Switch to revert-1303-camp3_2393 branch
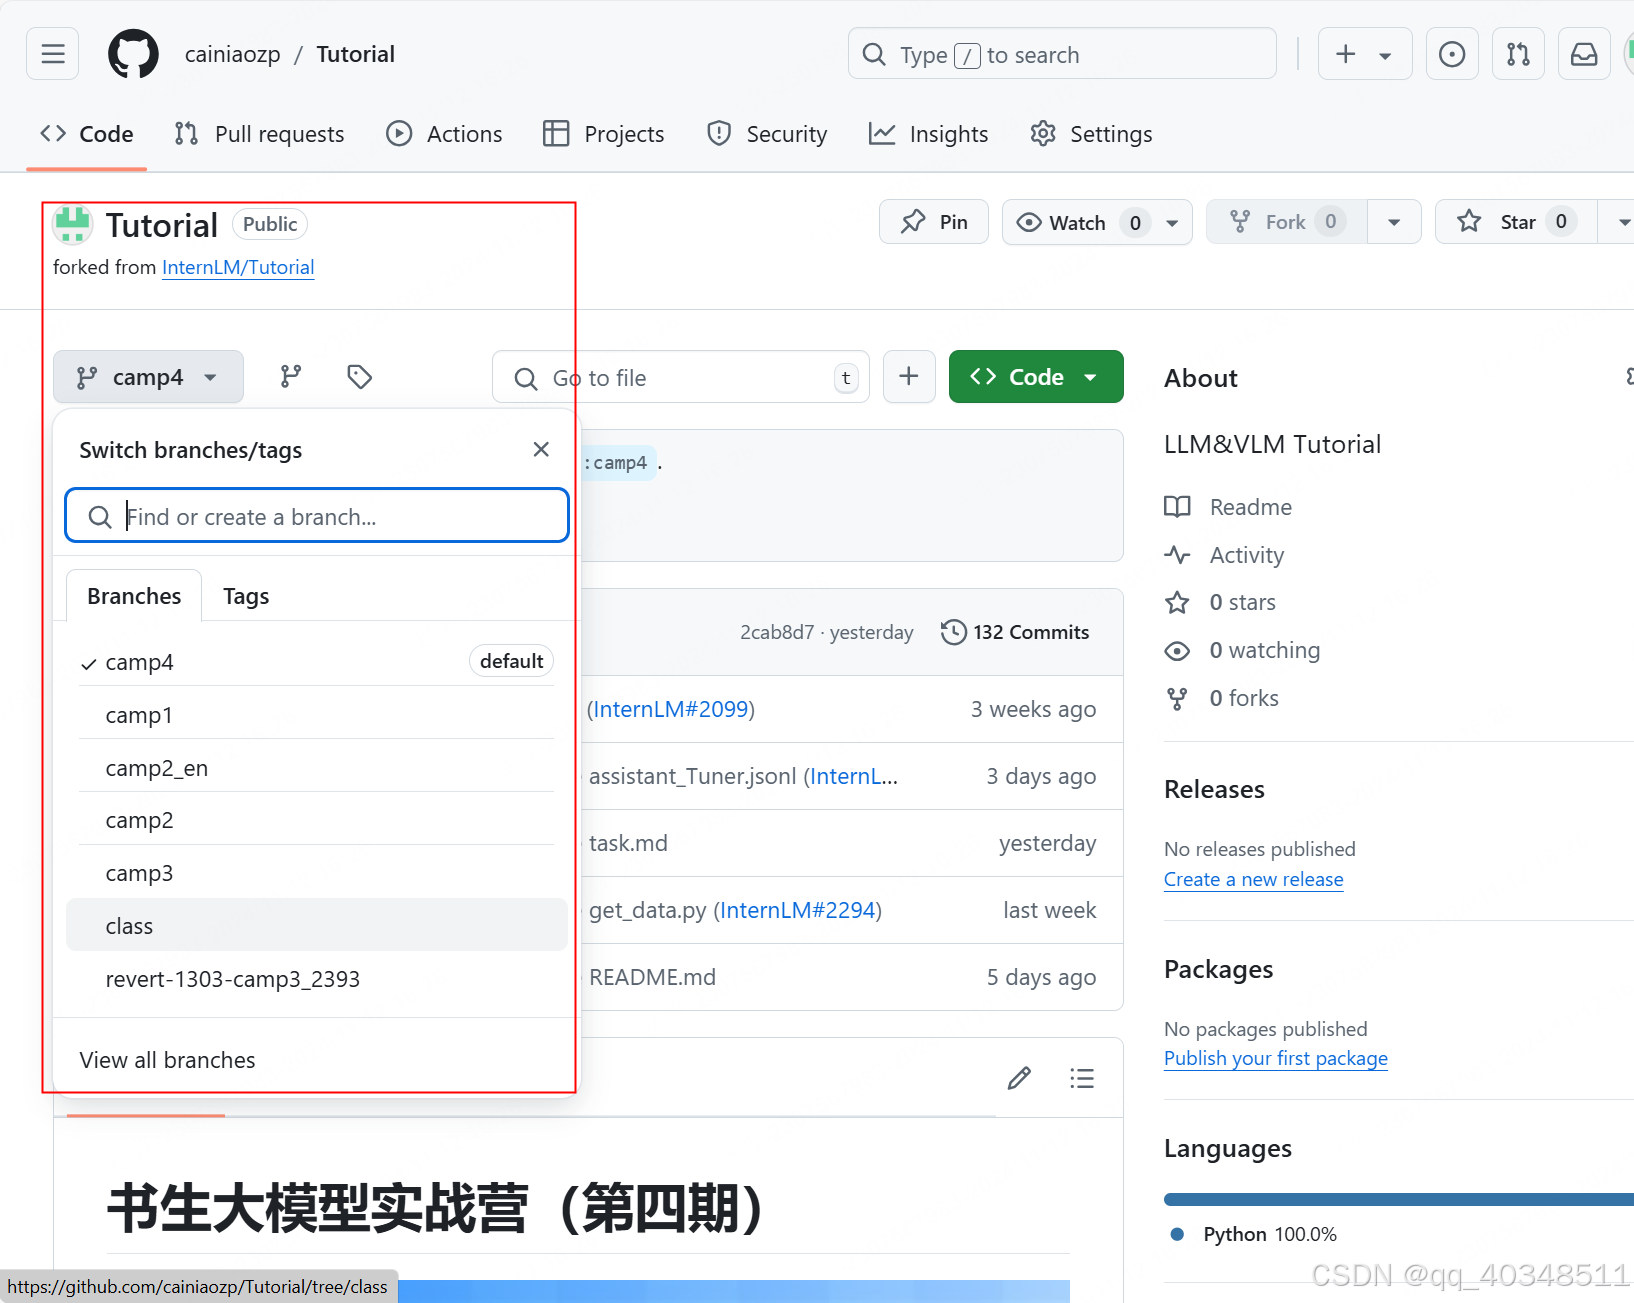Screen dimensions: 1634x1303 (x=317, y=979)
